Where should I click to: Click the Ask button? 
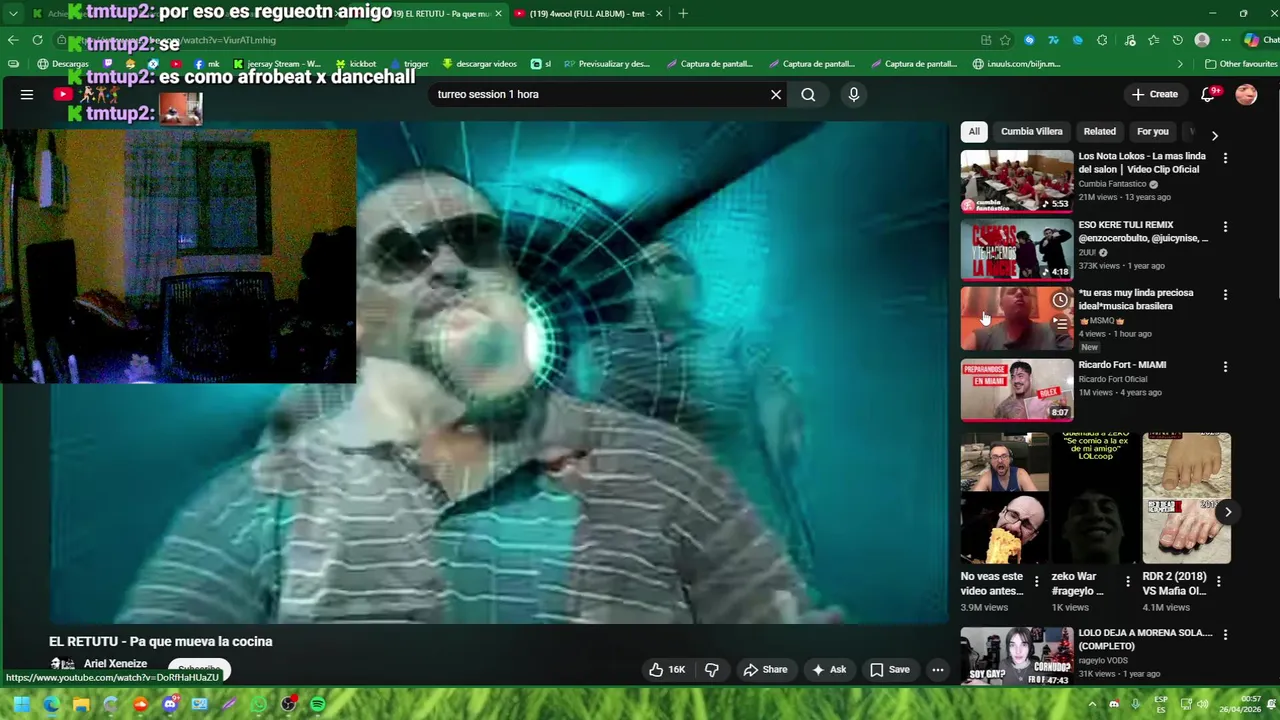pos(829,670)
